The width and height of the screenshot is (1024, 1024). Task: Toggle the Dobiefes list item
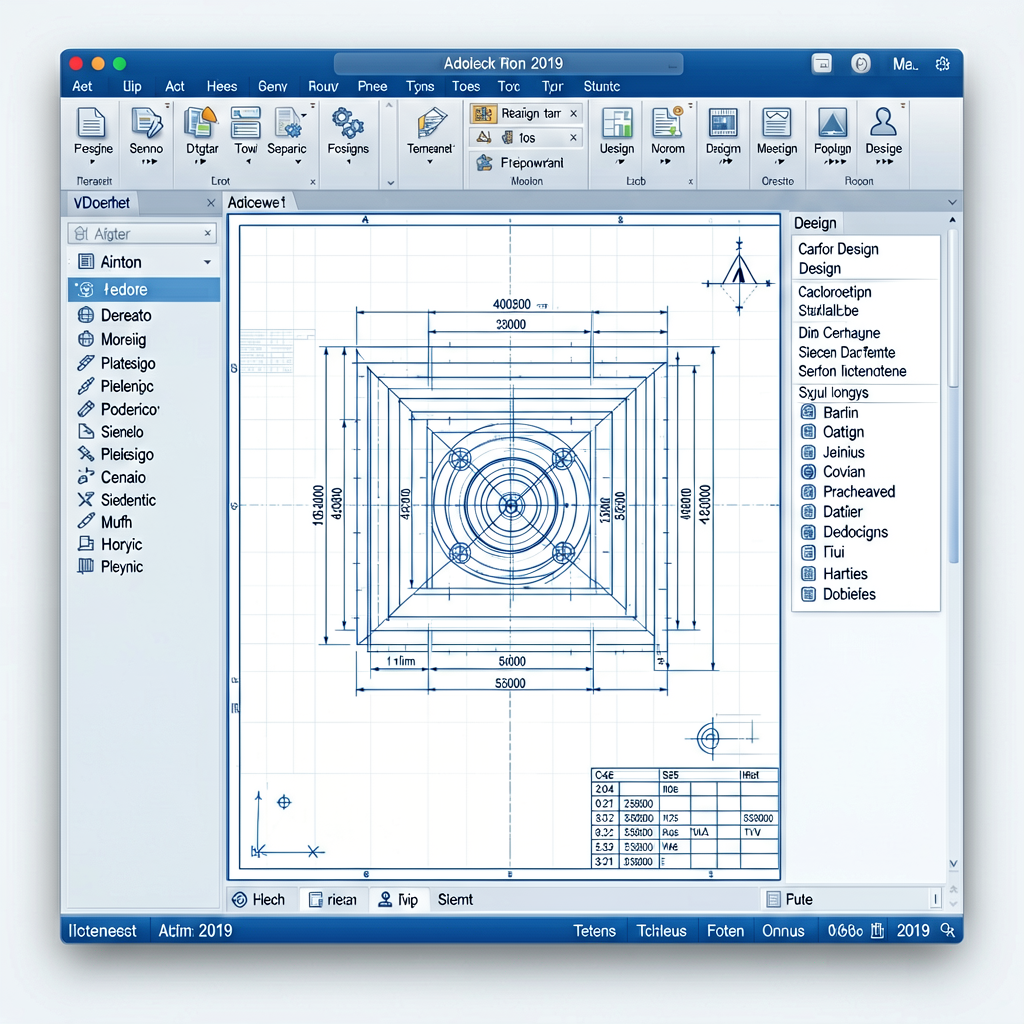[x=808, y=594]
